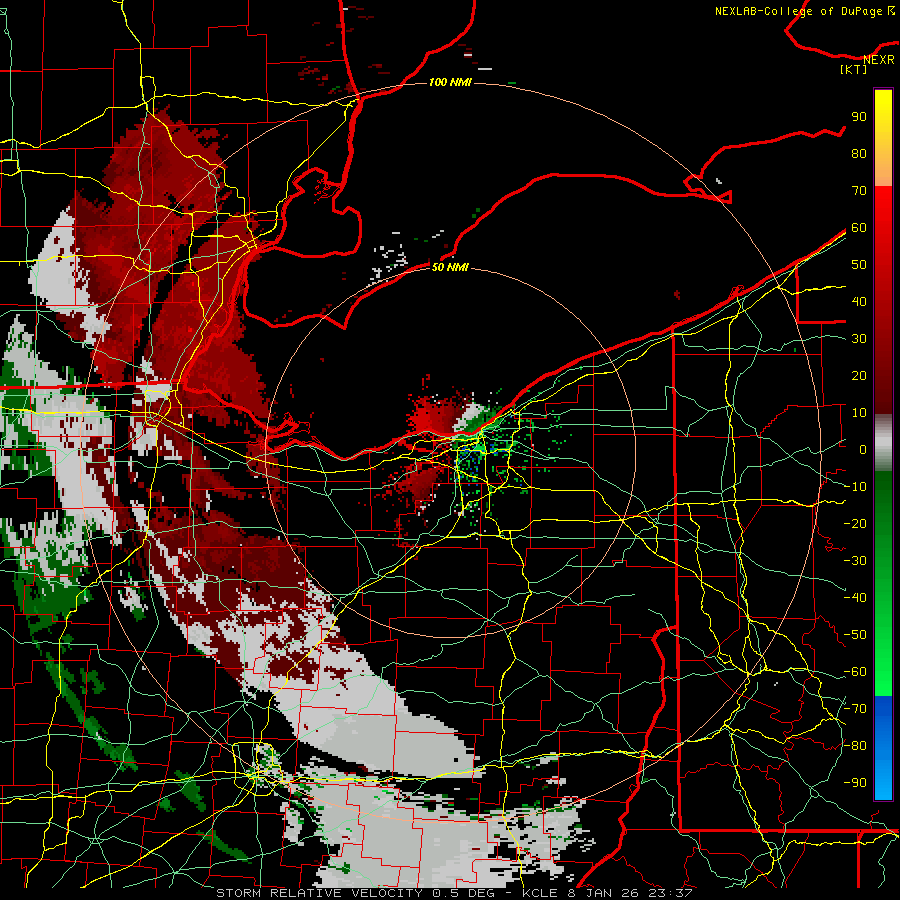Image resolution: width=900 pixels, height=900 pixels.
Task: Click the -50 velocity scale label
Action: (855, 635)
